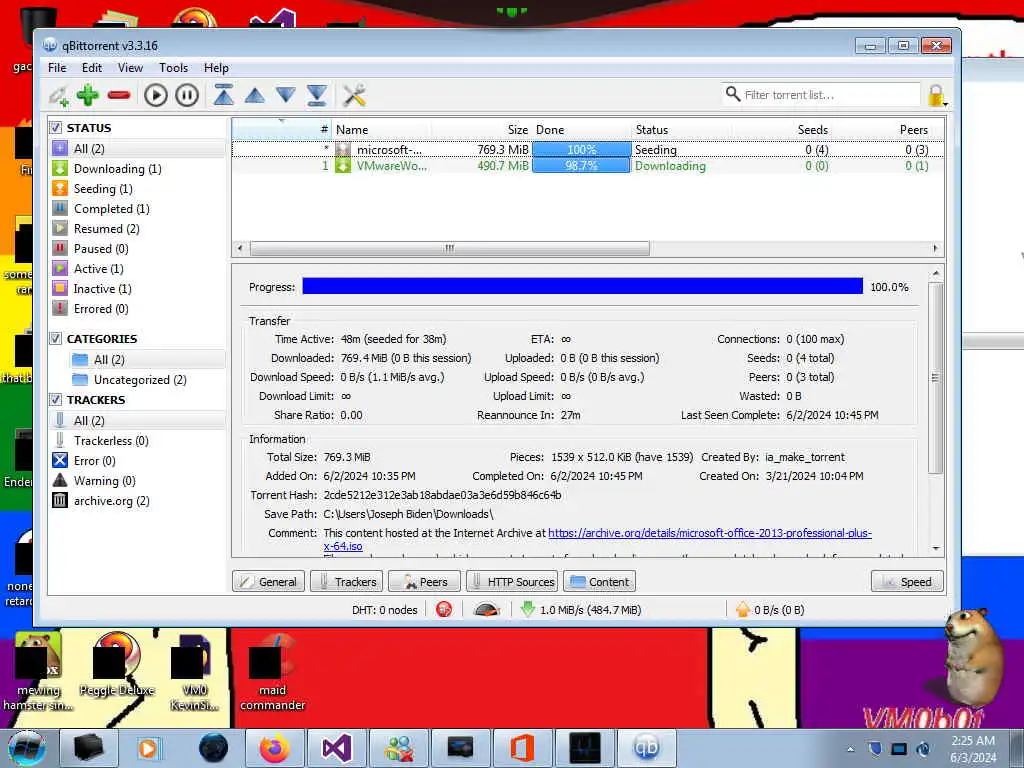
Task: Sort by the Name column header
Action: pos(381,129)
